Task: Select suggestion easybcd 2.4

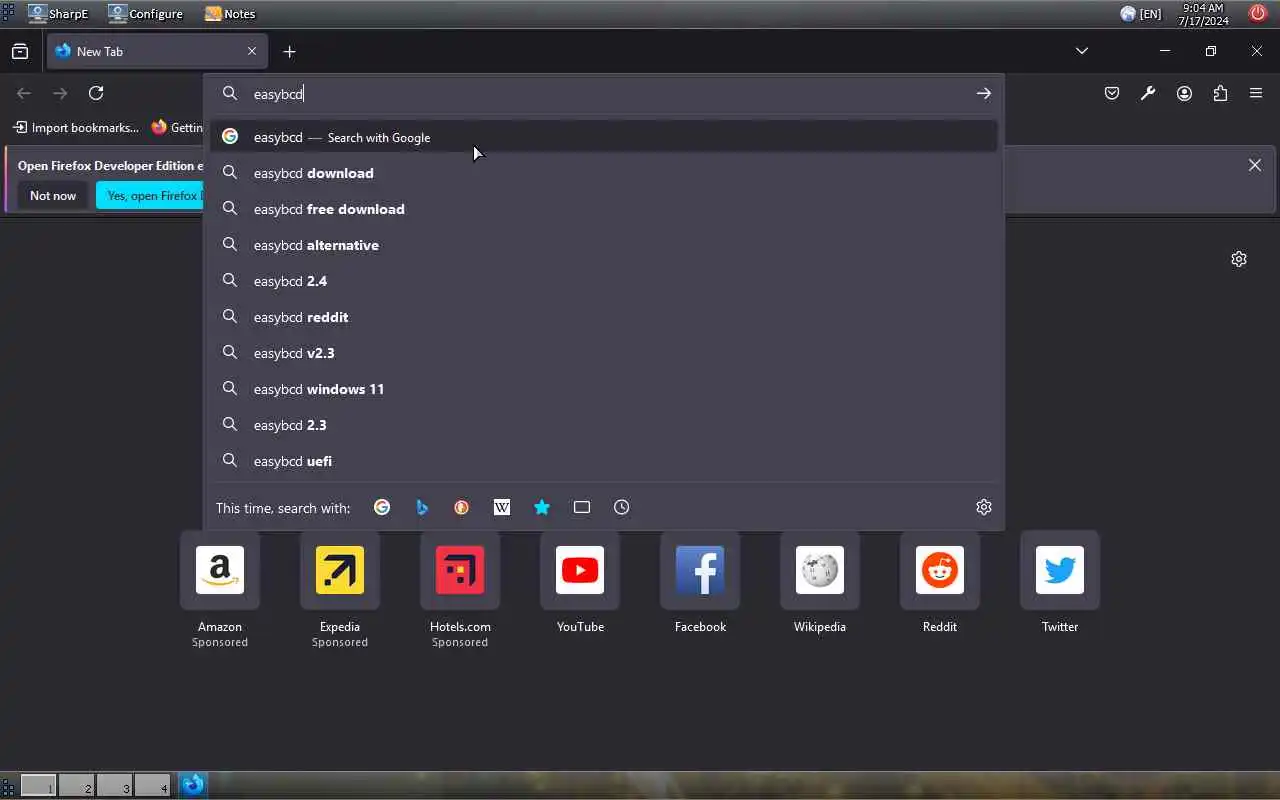Action: (x=604, y=281)
